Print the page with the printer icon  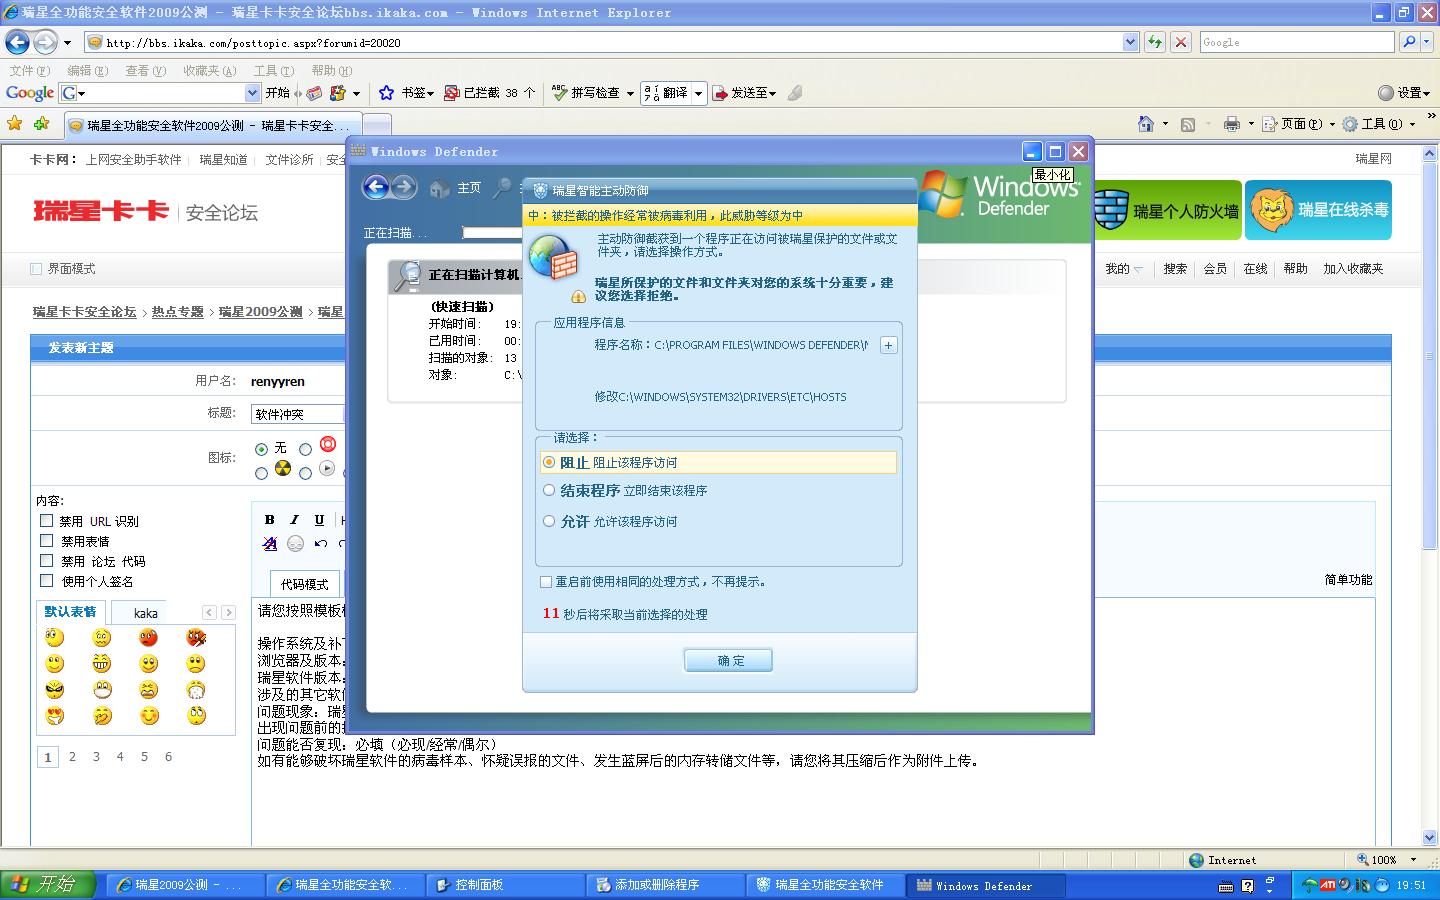(1231, 124)
